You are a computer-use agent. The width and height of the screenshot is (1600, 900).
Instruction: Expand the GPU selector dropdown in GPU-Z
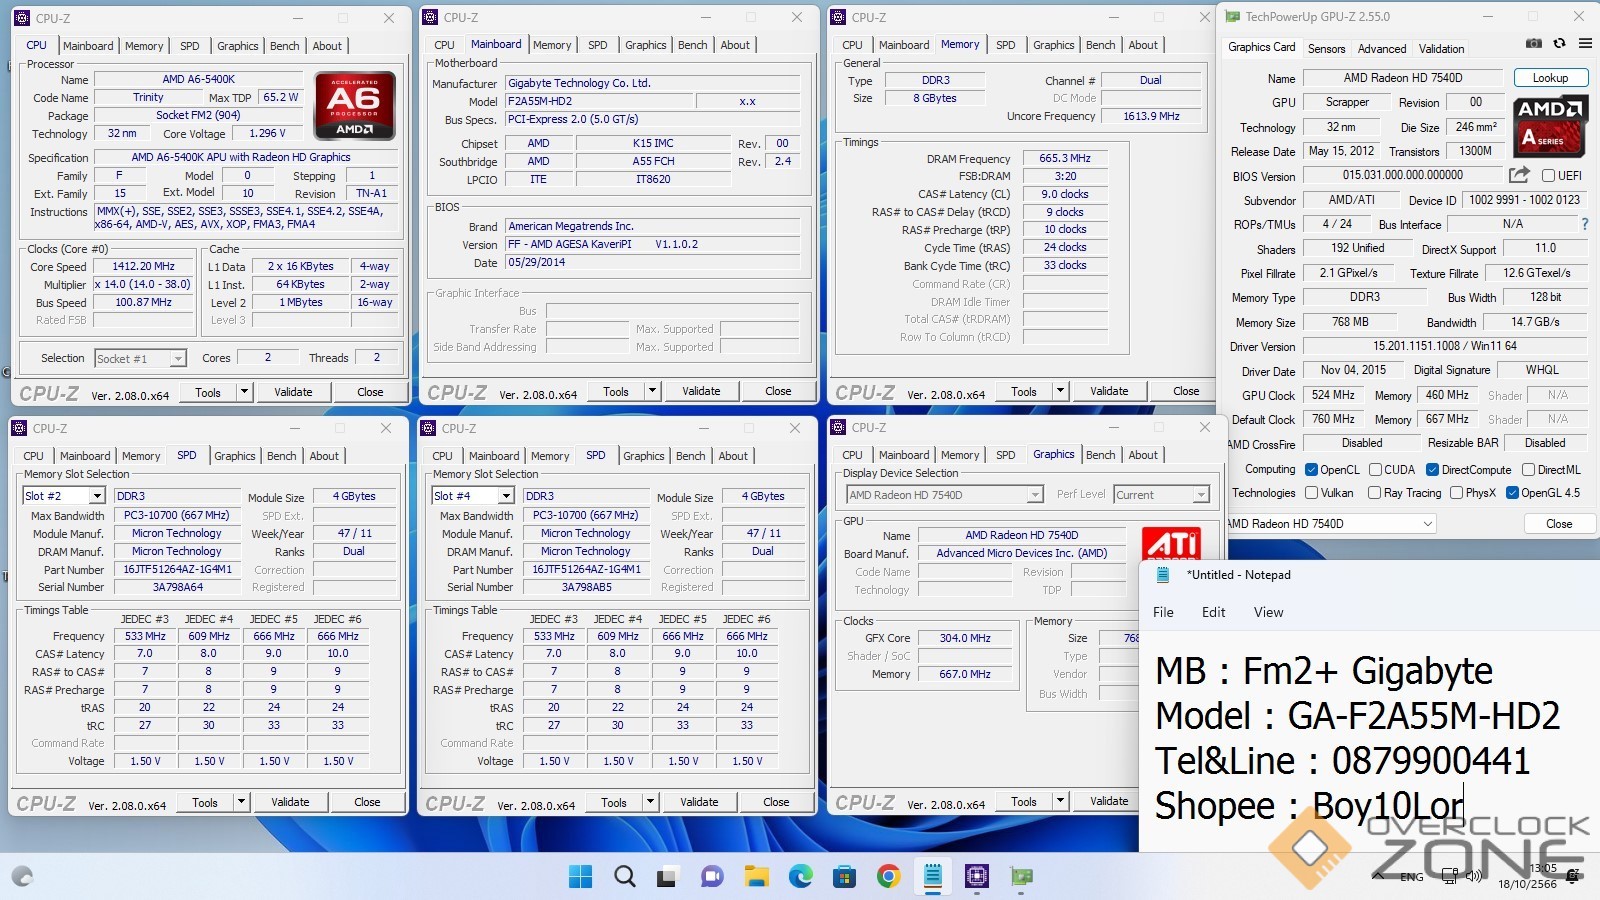pyautogui.click(x=1427, y=524)
